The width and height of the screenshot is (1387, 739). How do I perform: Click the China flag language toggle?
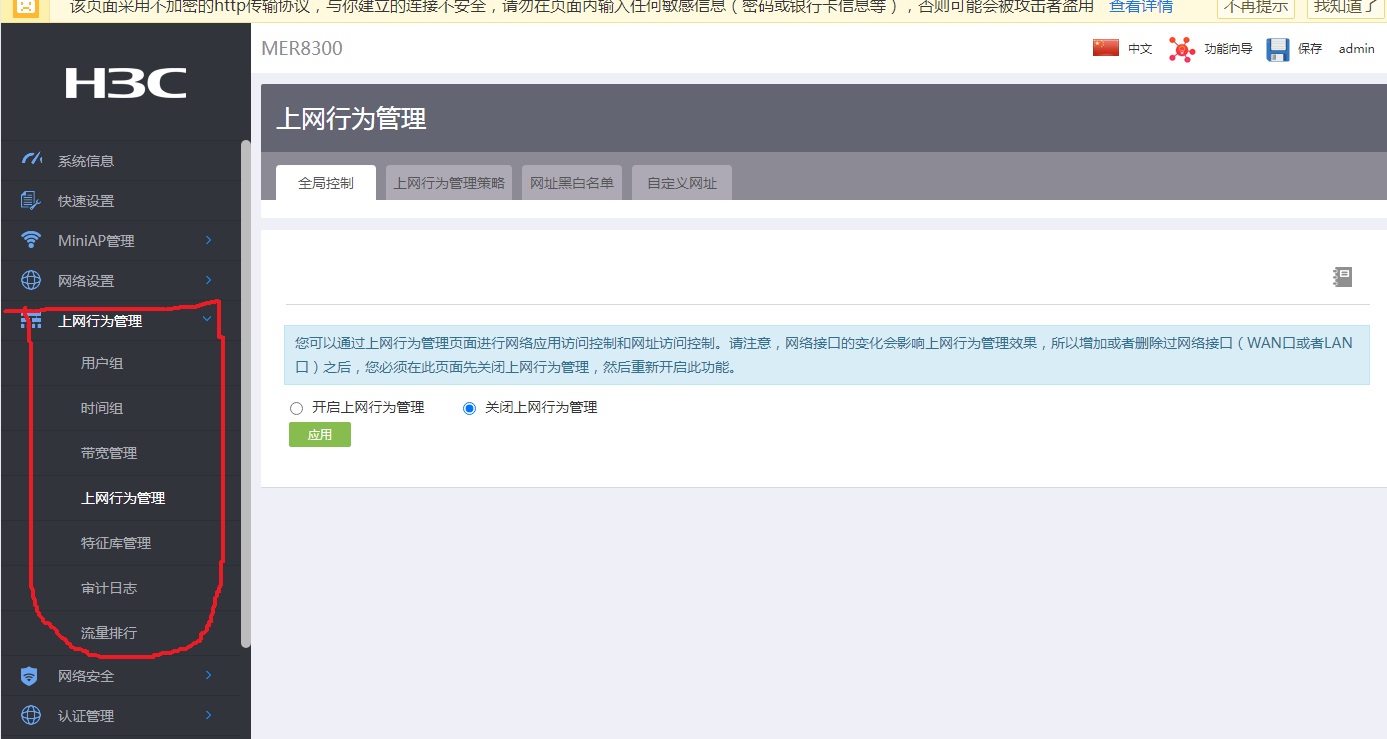1104,47
